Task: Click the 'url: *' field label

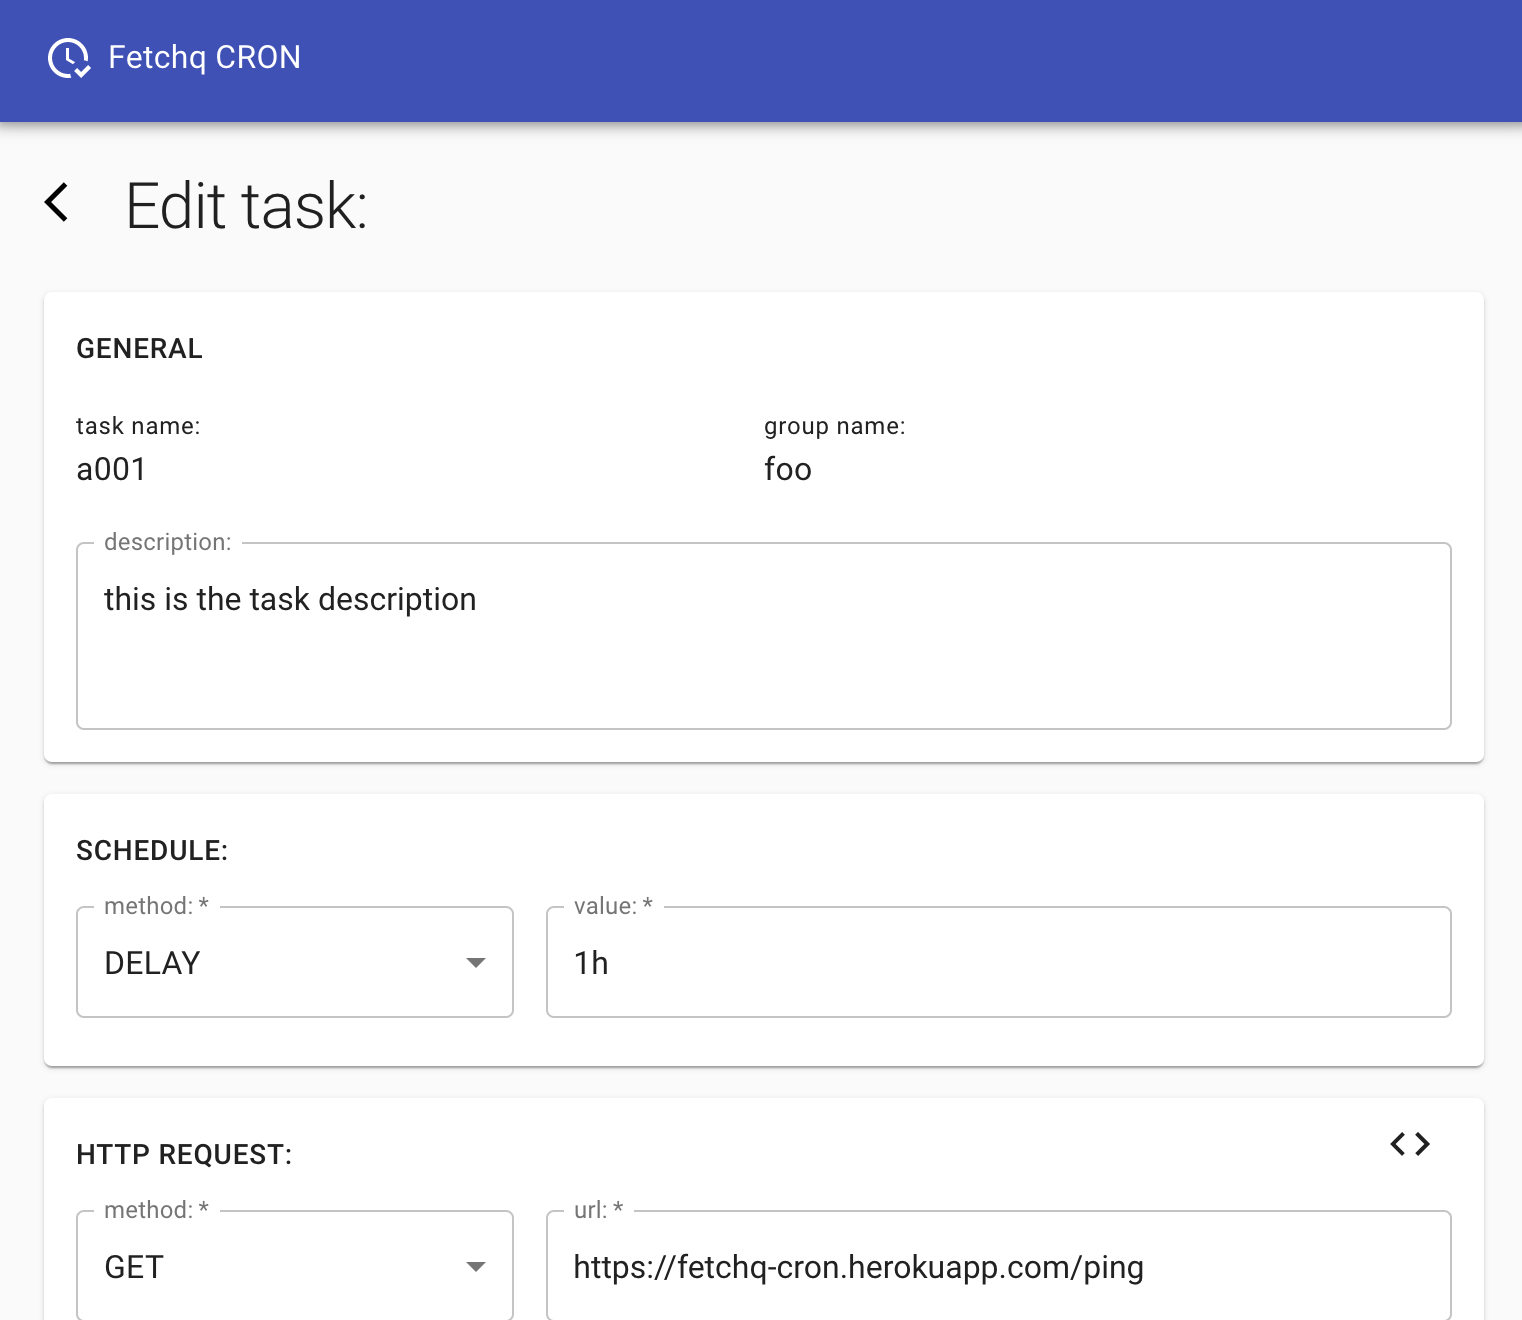Action: point(598,1210)
